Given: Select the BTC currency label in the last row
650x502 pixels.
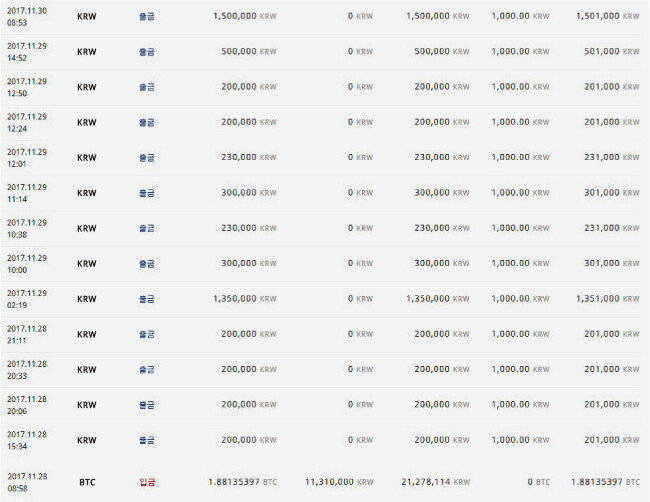Looking at the screenshot, I should tap(87, 482).
